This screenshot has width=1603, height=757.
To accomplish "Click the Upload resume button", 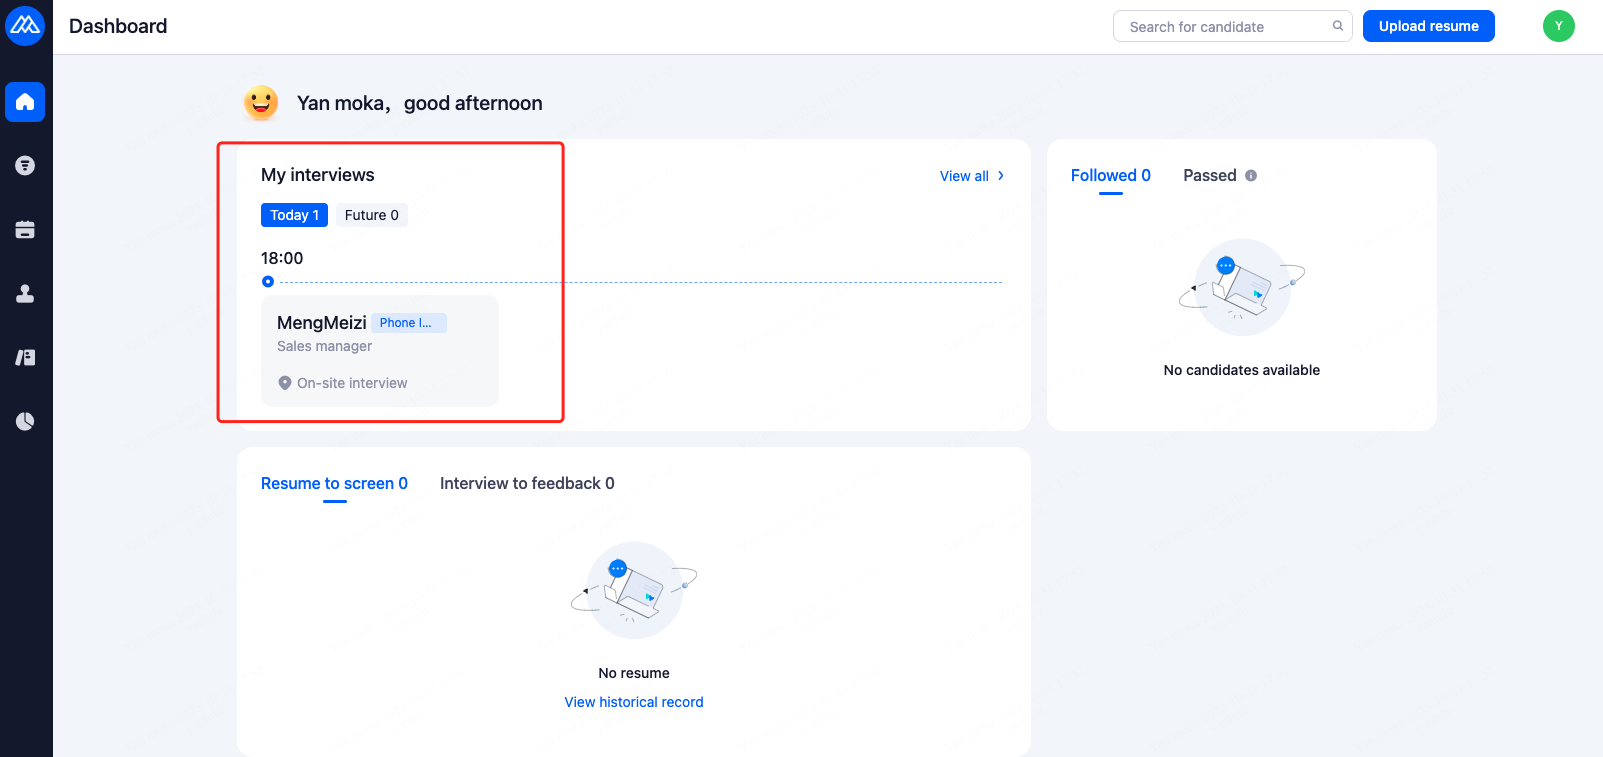I will (x=1428, y=26).
